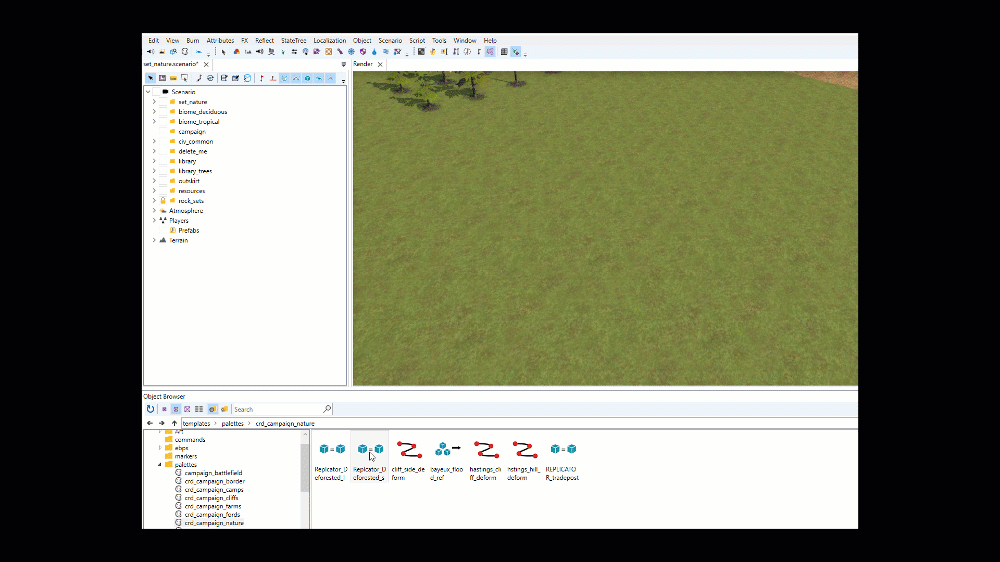Select the REPLICATOR_tradepost item
Image resolution: width=1000 pixels, height=562 pixels.
click(562, 461)
